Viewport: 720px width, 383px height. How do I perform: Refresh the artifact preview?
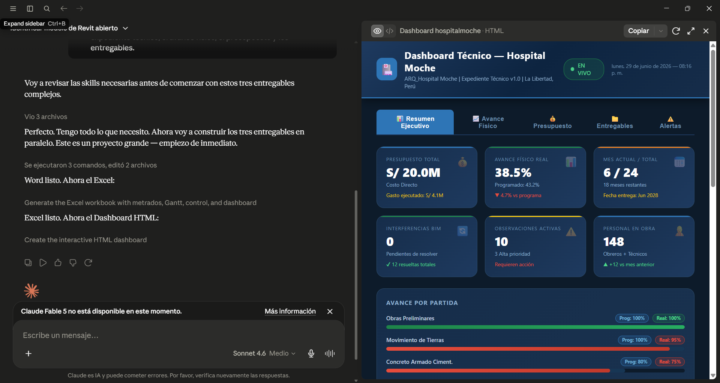[x=676, y=31]
